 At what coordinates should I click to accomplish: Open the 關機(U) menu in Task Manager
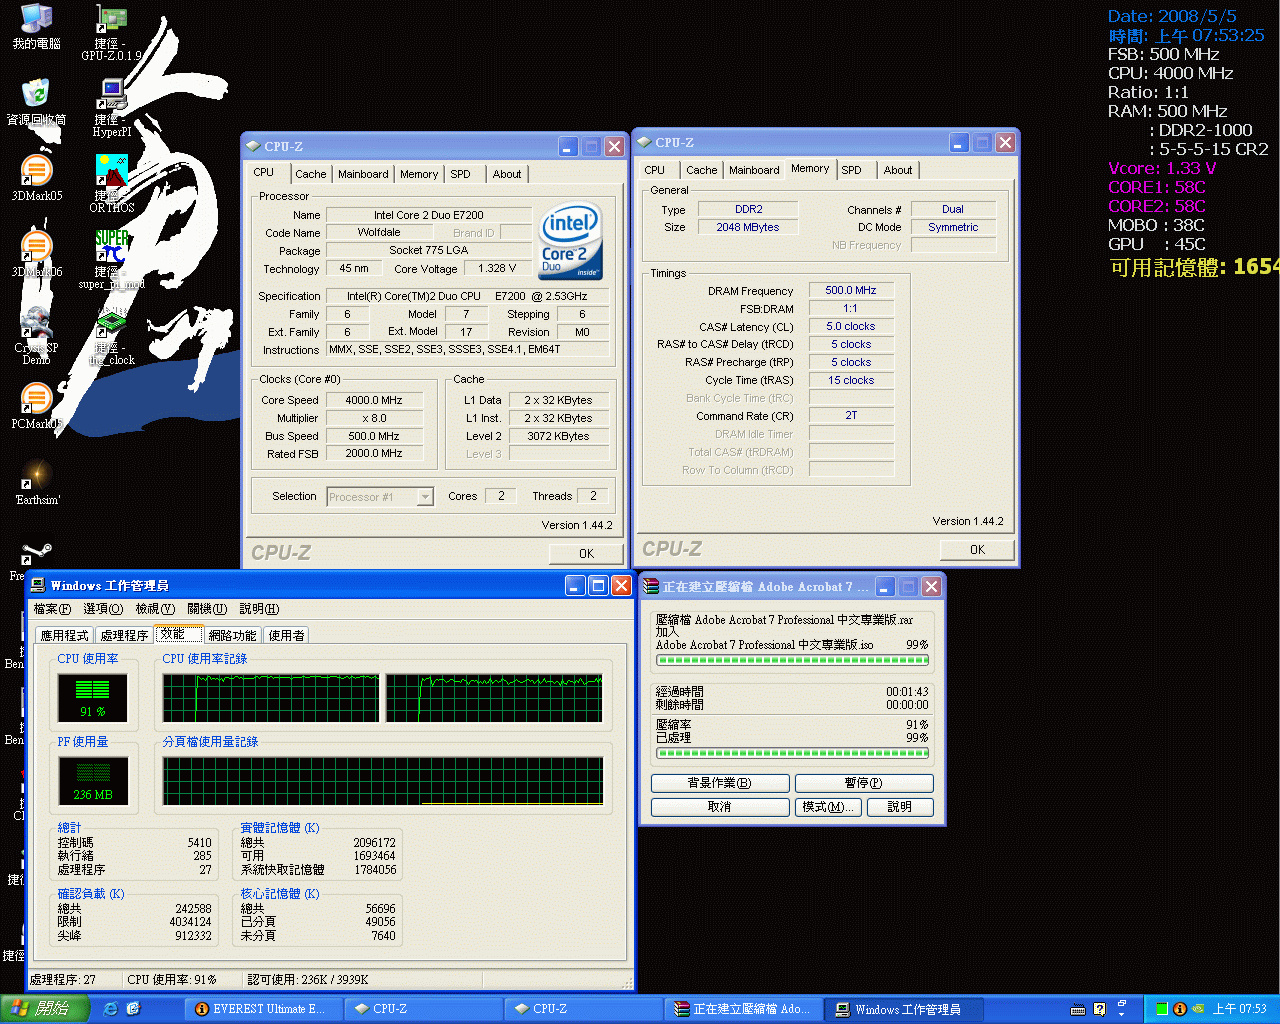point(207,609)
